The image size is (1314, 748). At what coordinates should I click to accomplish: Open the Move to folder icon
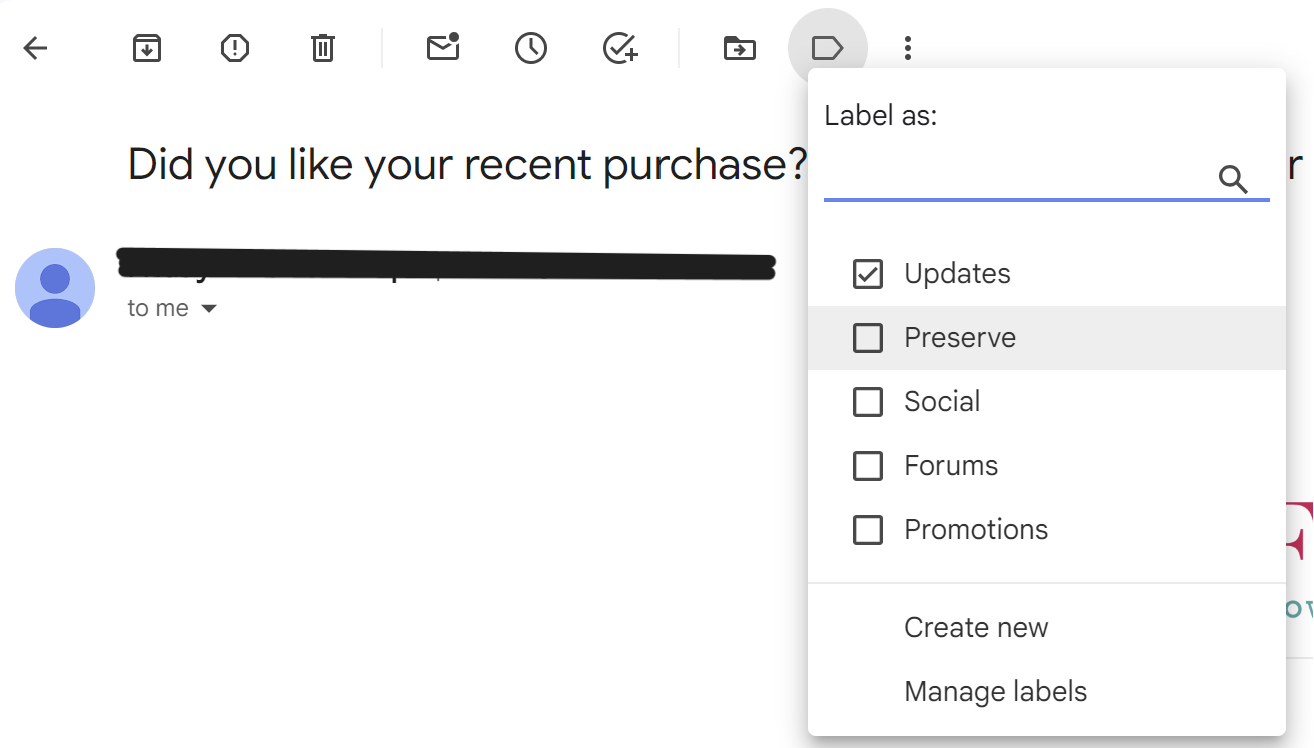(739, 48)
